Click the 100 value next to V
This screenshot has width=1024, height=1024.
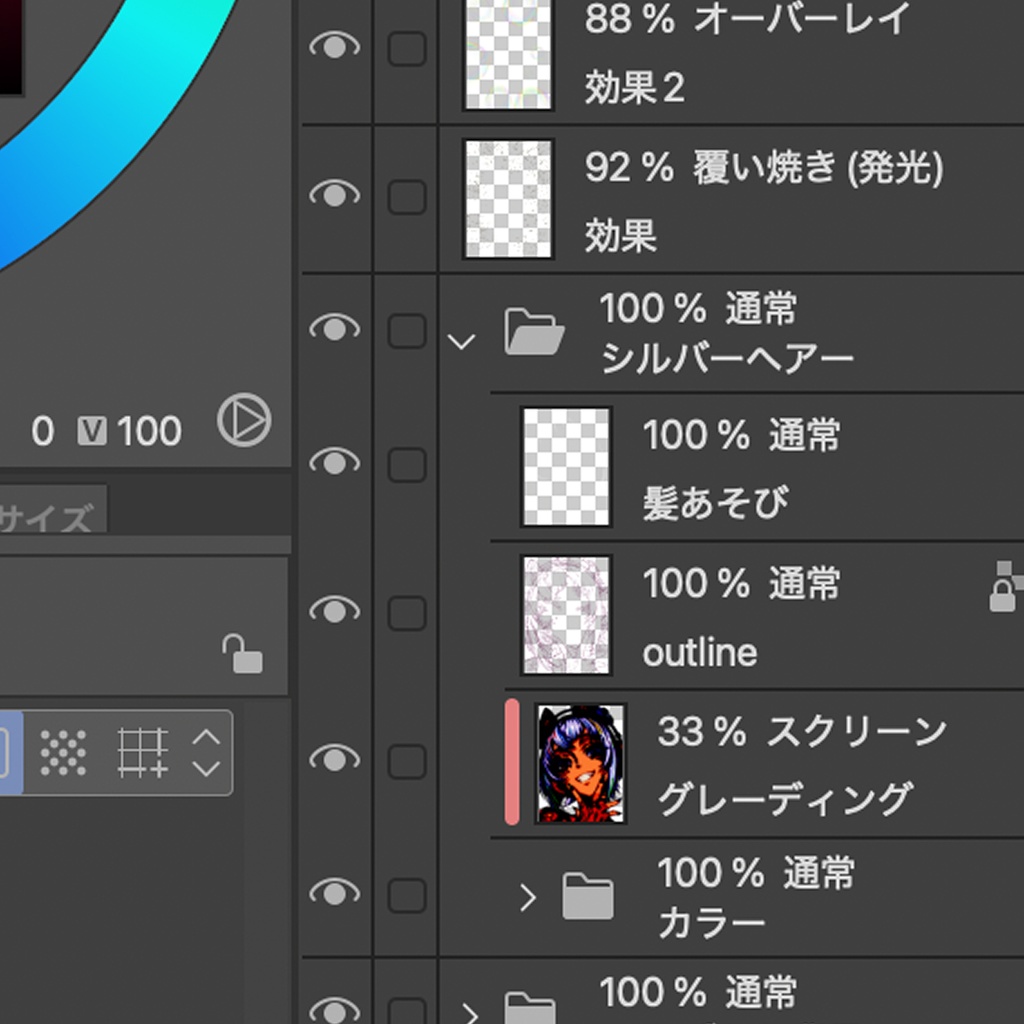click(149, 432)
